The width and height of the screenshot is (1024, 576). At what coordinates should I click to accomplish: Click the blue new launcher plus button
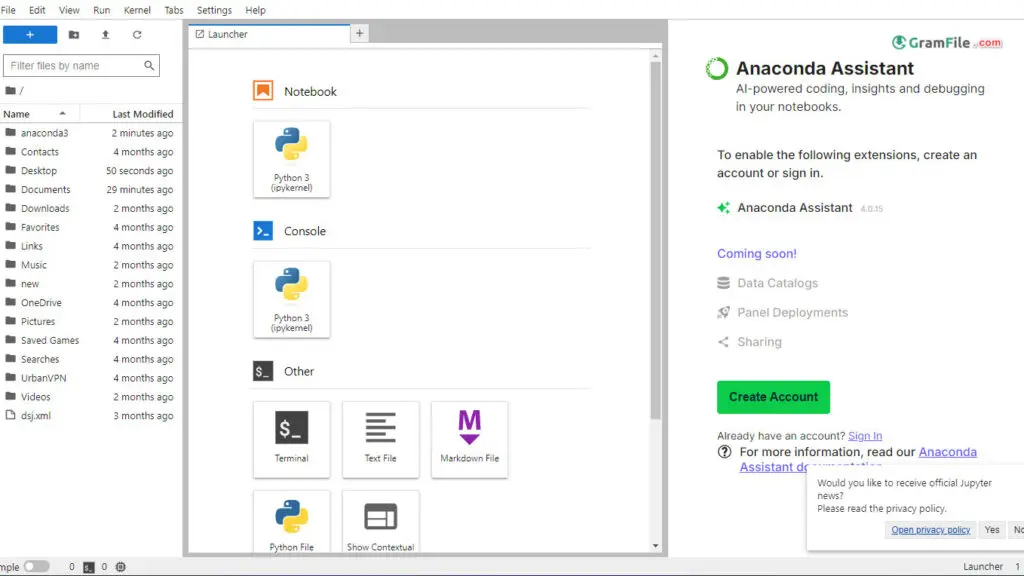[x=30, y=35]
